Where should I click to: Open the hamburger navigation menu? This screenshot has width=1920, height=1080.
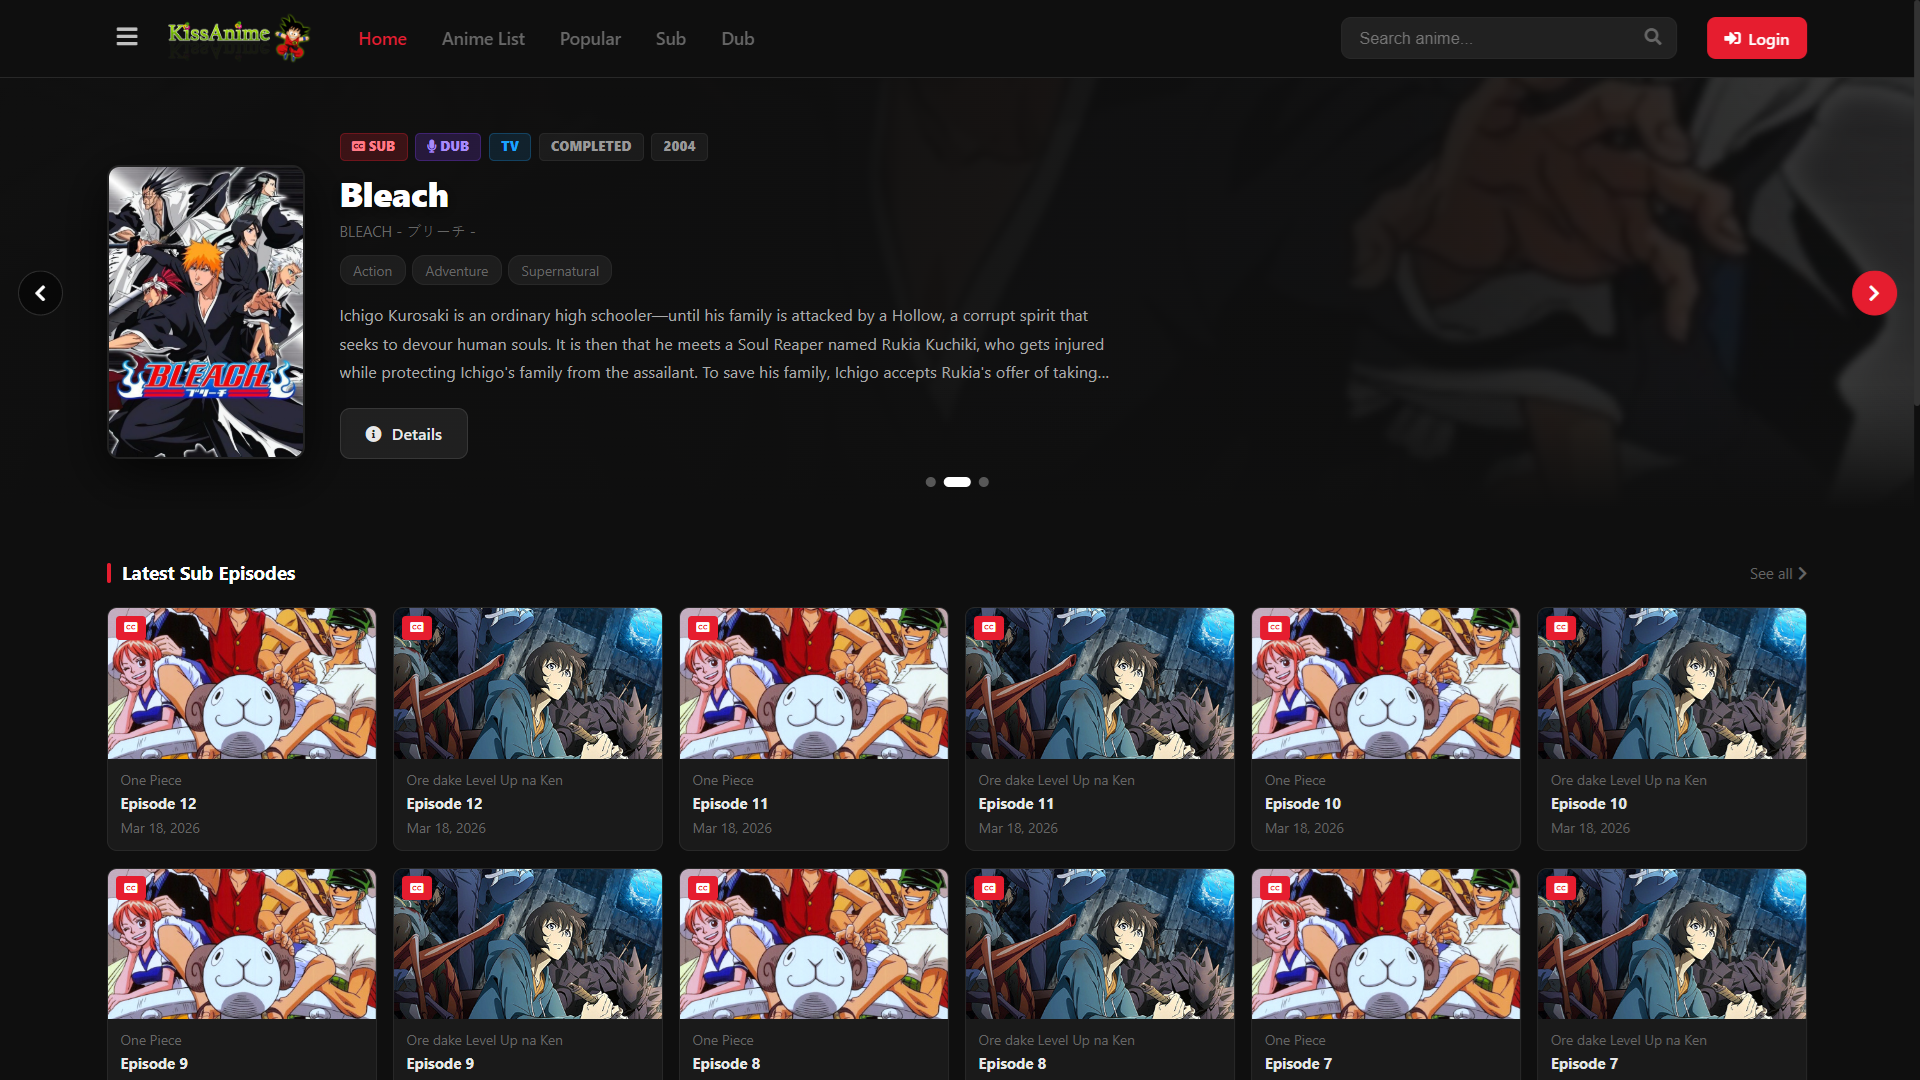click(127, 36)
